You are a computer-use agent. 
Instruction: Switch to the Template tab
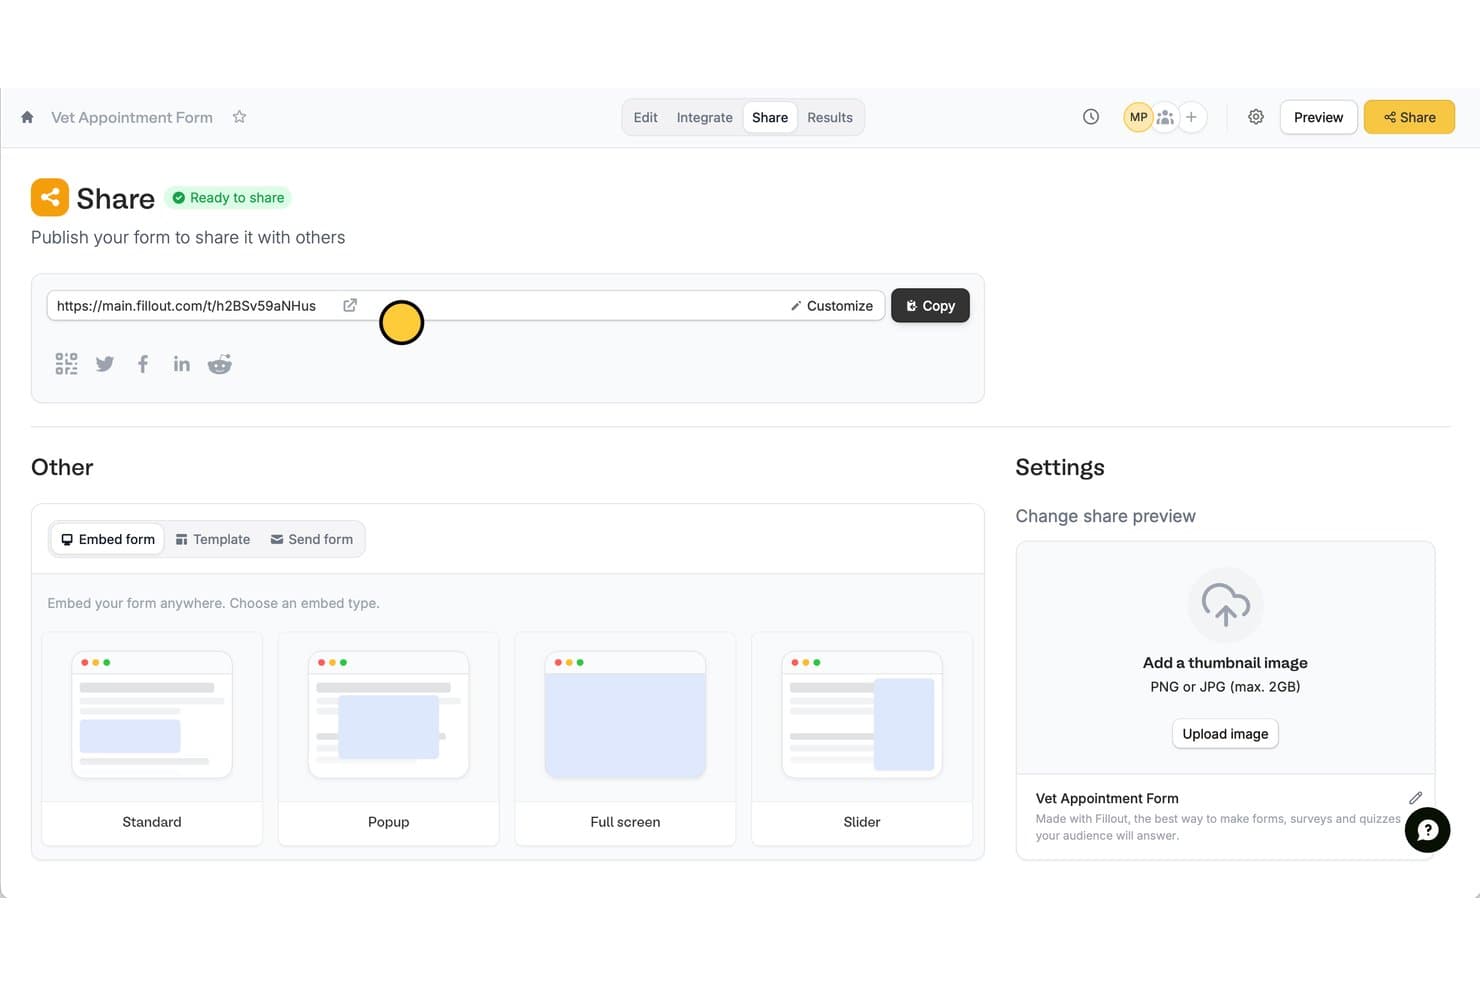213,539
